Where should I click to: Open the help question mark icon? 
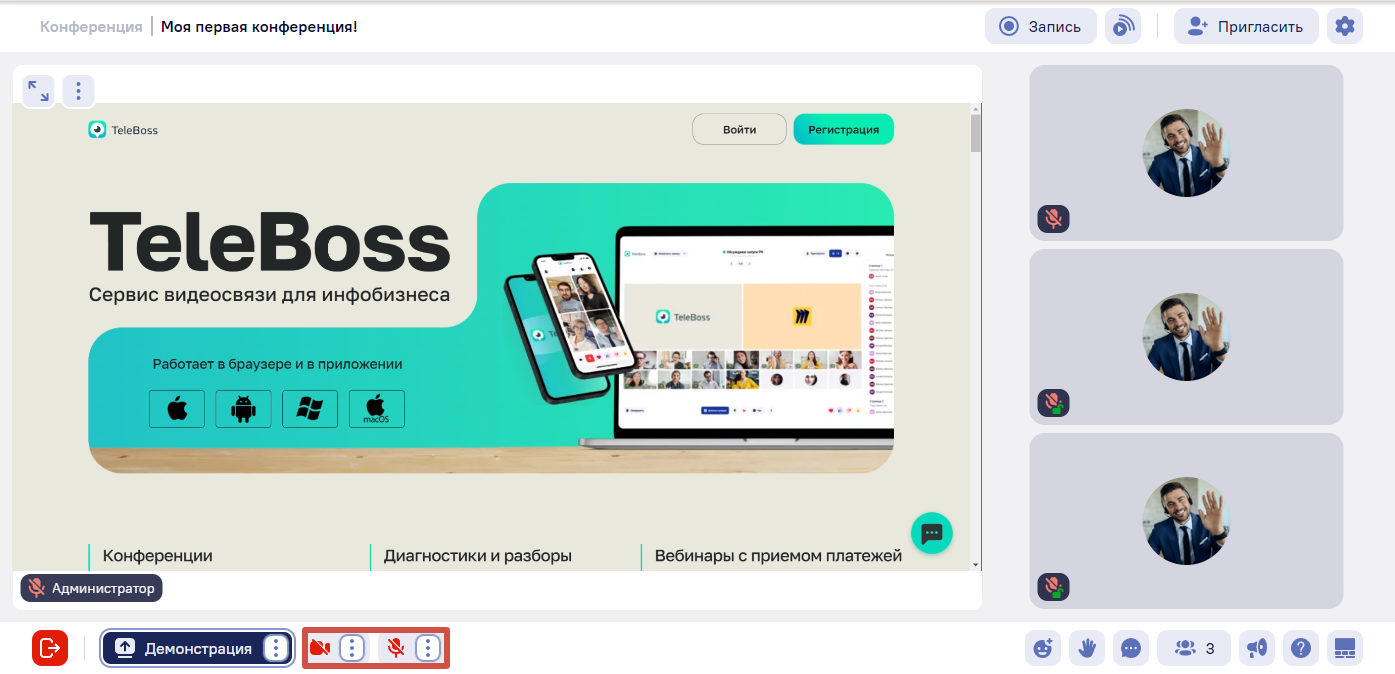coord(1301,648)
